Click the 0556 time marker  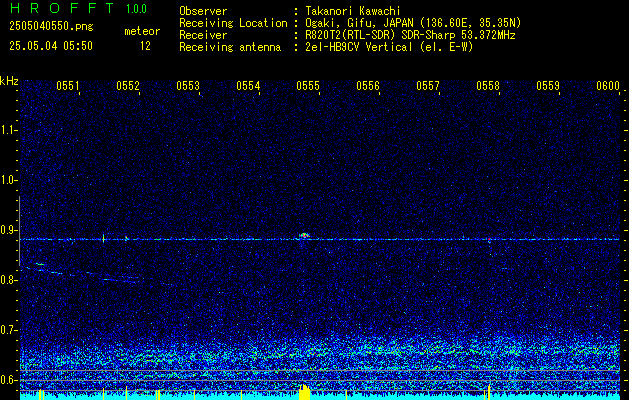368,85
